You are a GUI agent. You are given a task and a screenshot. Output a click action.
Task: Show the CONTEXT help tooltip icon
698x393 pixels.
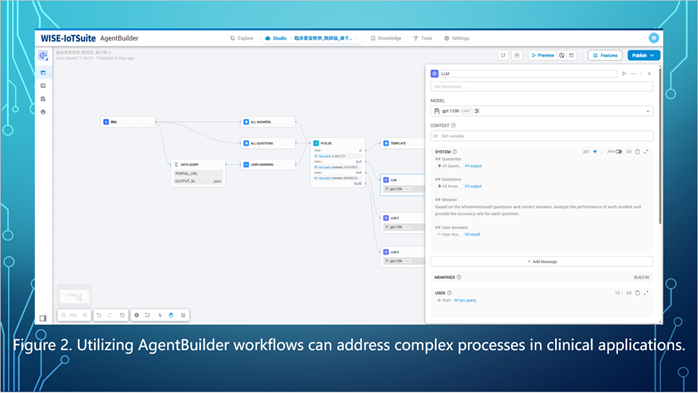pos(454,126)
